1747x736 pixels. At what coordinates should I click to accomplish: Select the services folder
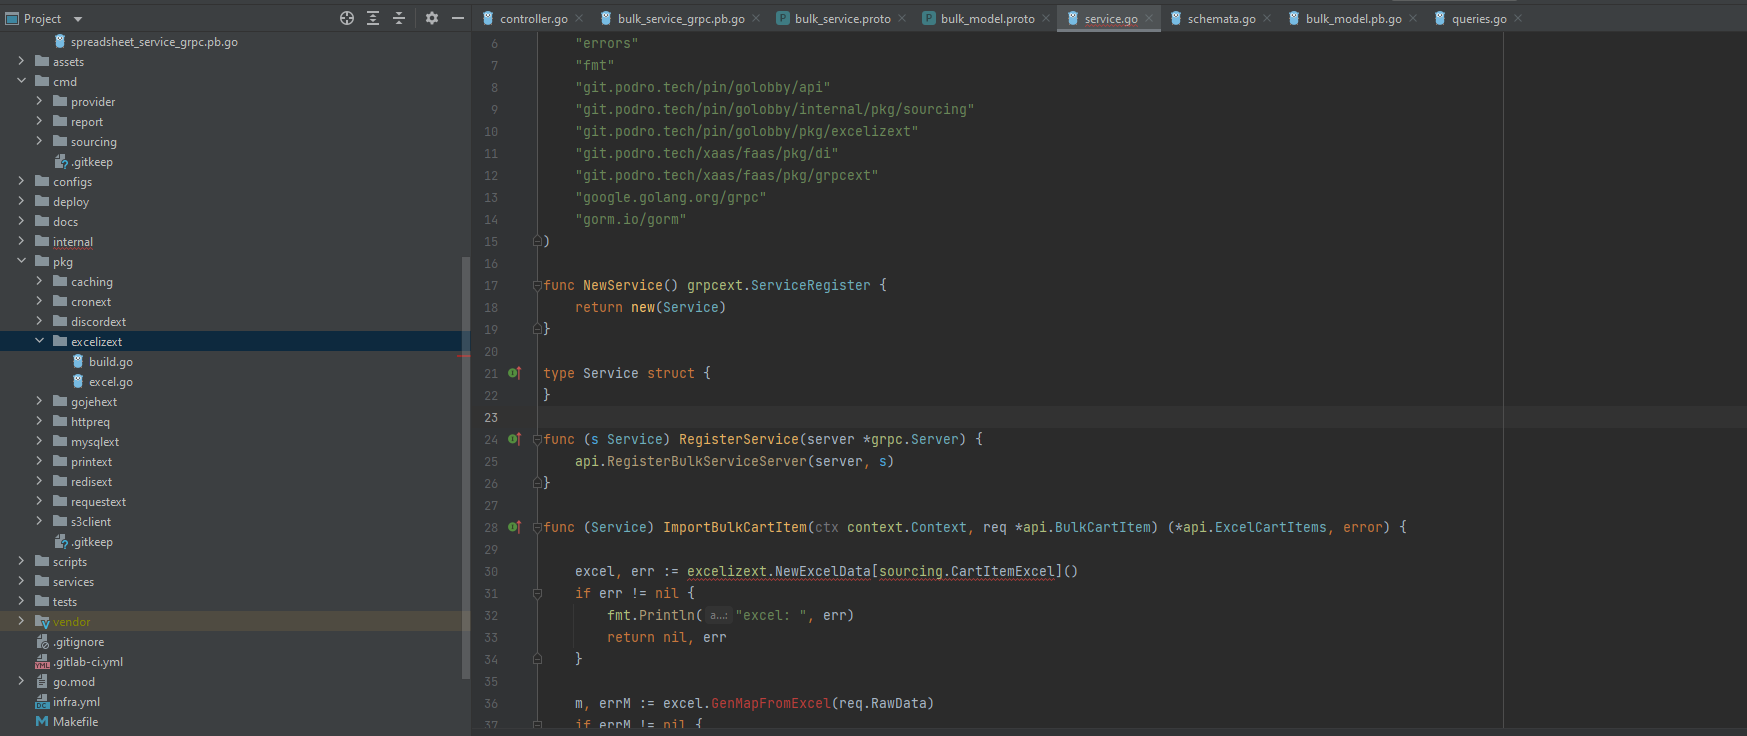pyautogui.click(x=73, y=582)
